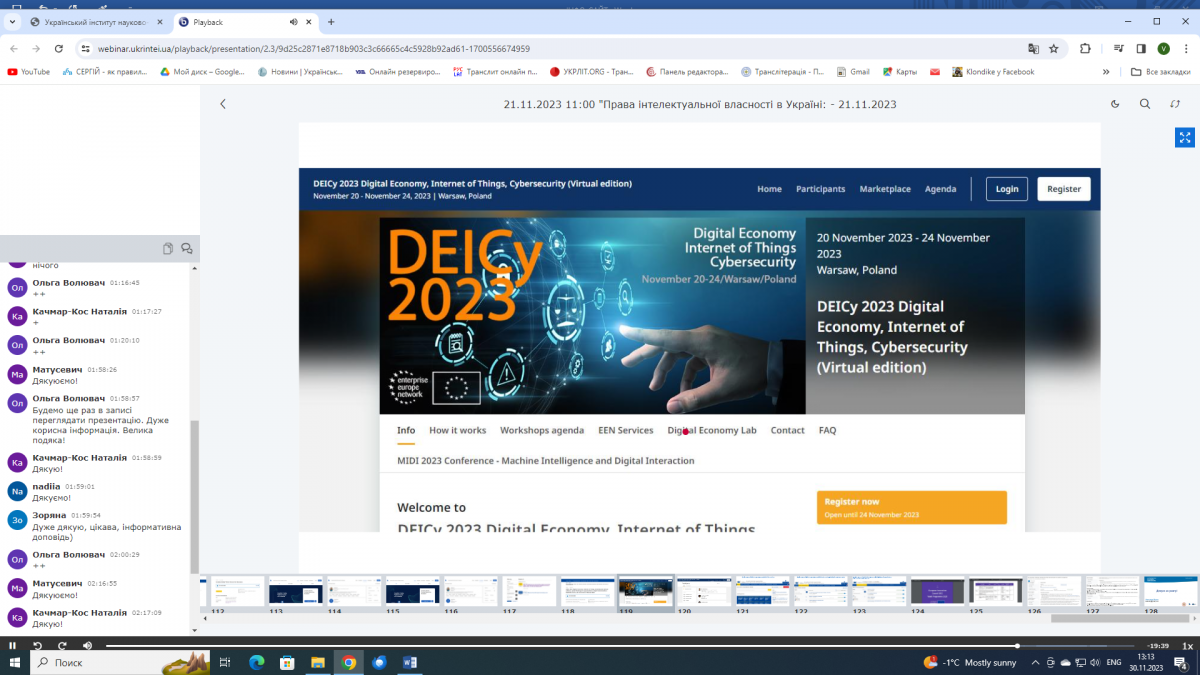Open Task View in the taskbar
Image resolution: width=1200 pixels, height=675 pixels.
click(224, 663)
